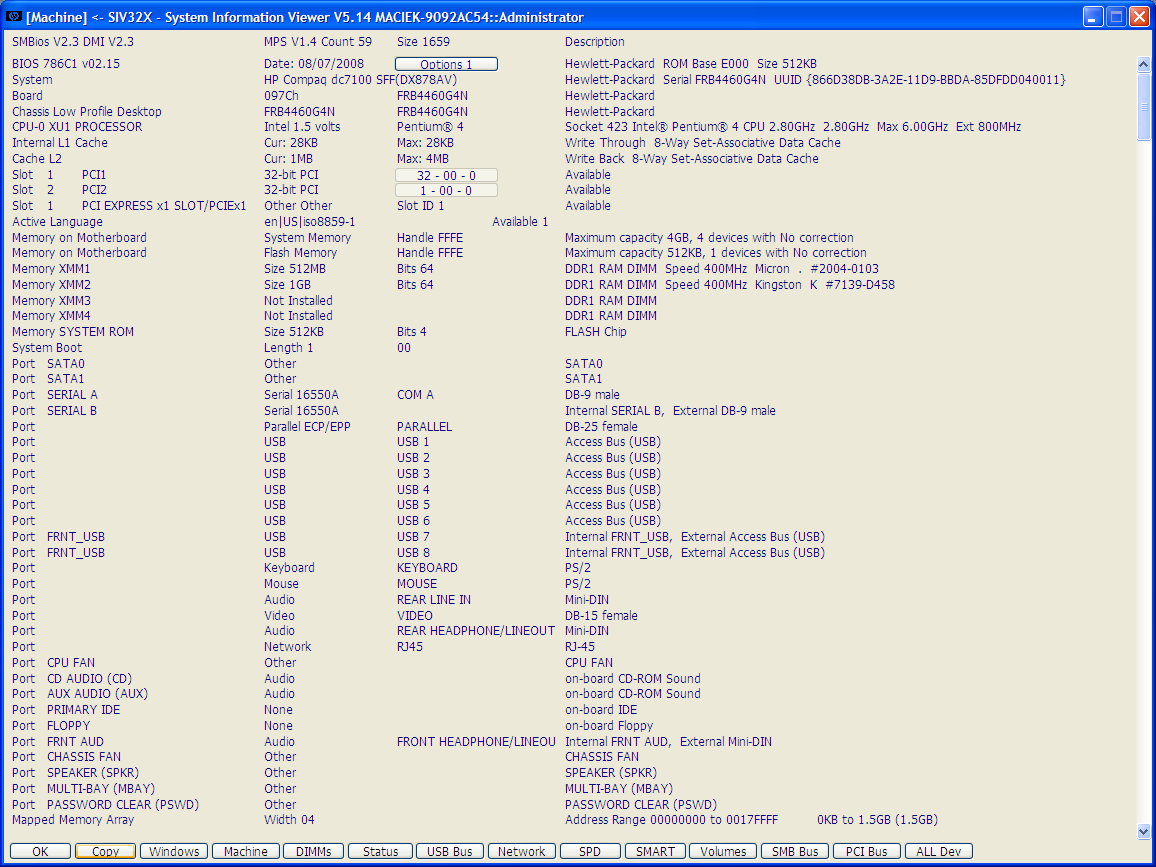The height and width of the screenshot is (867, 1156).
Task: Click the 'USB 7' port value
Action: pyautogui.click(x=413, y=537)
